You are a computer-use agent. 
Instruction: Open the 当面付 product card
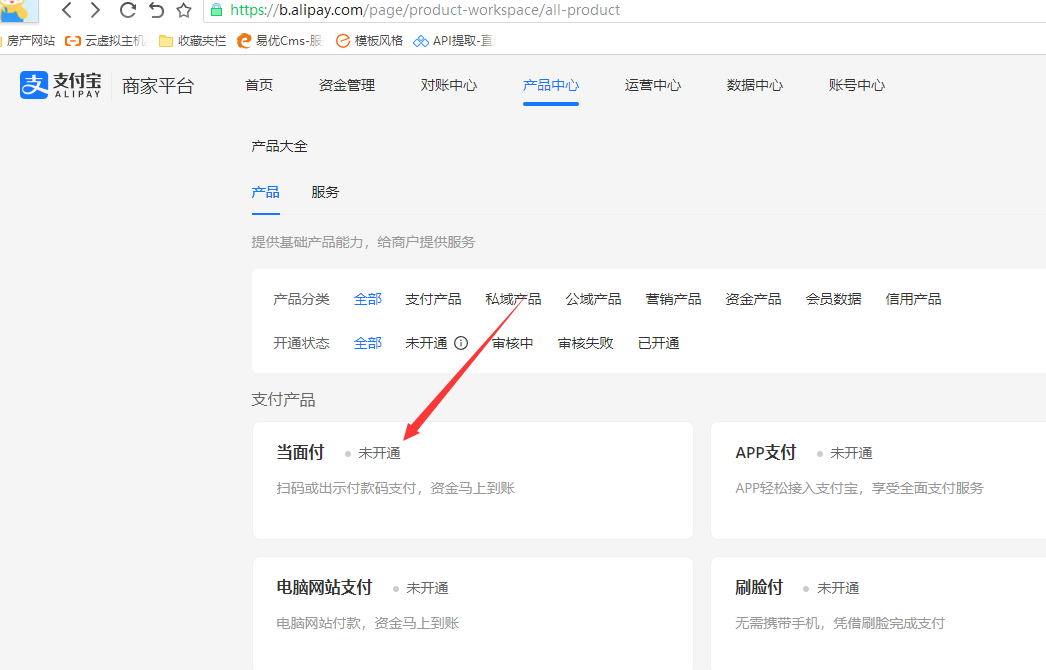[x=472, y=480]
